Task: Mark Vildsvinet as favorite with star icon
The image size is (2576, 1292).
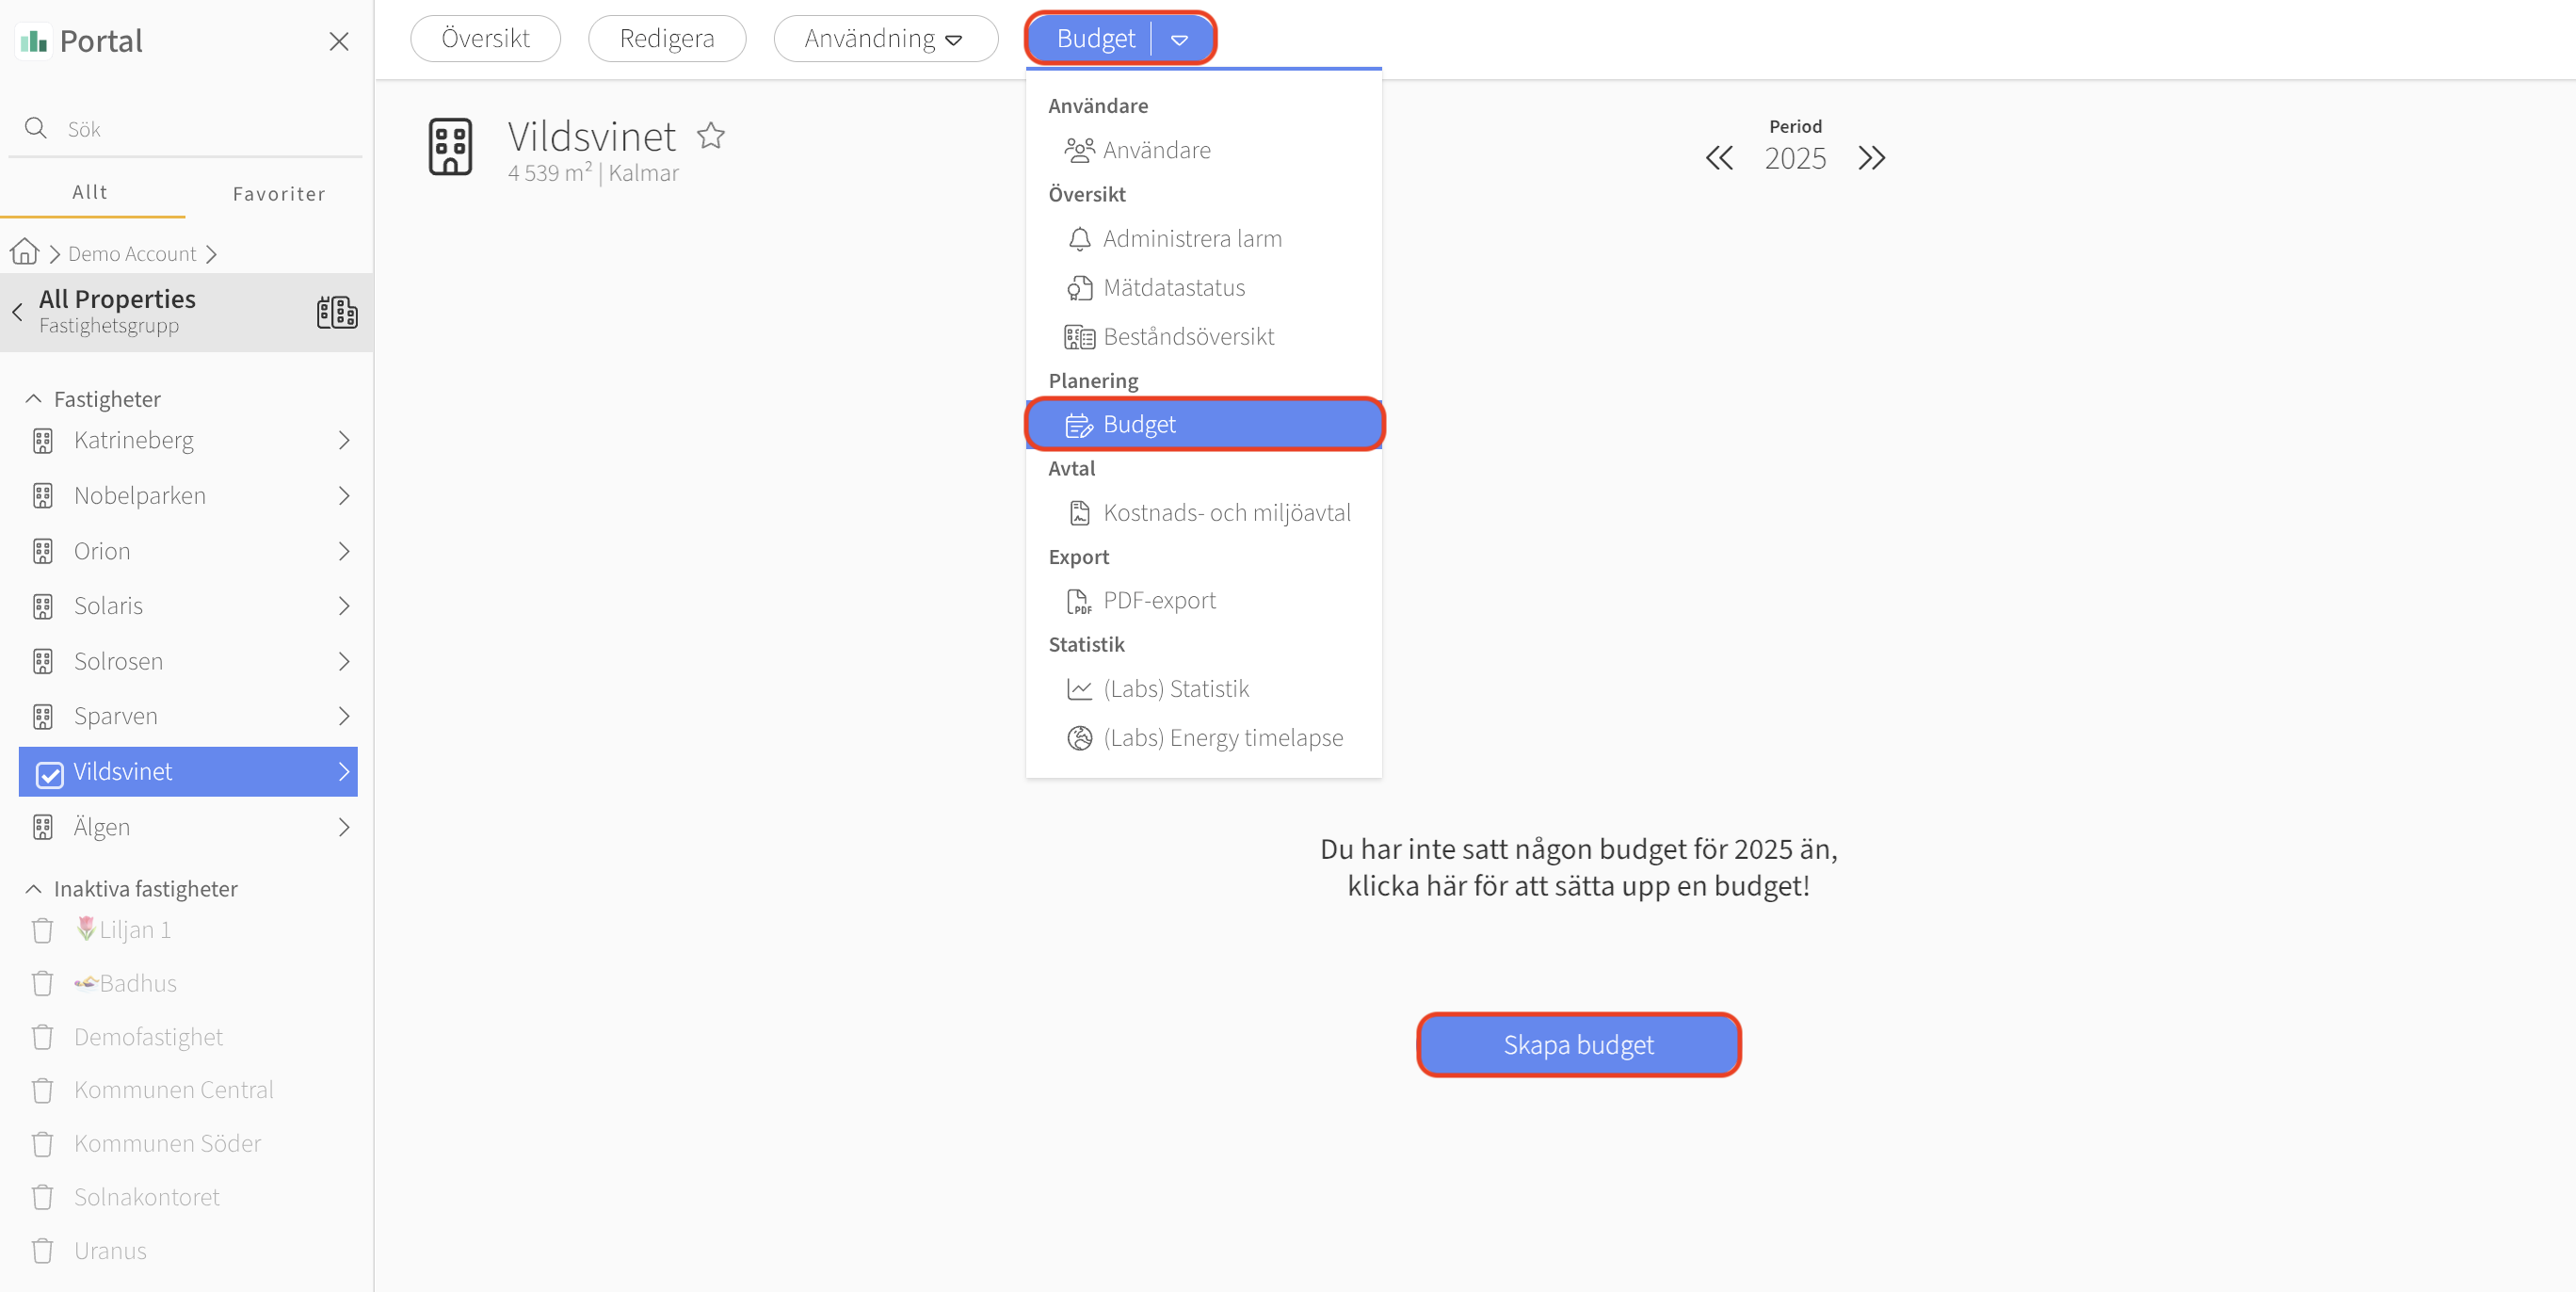Action: pyautogui.click(x=711, y=135)
